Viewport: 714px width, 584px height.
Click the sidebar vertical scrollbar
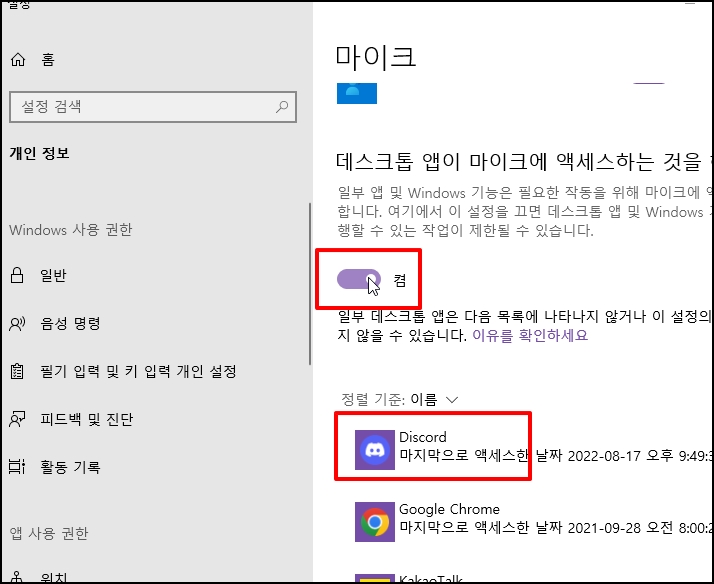coord(310,284)
